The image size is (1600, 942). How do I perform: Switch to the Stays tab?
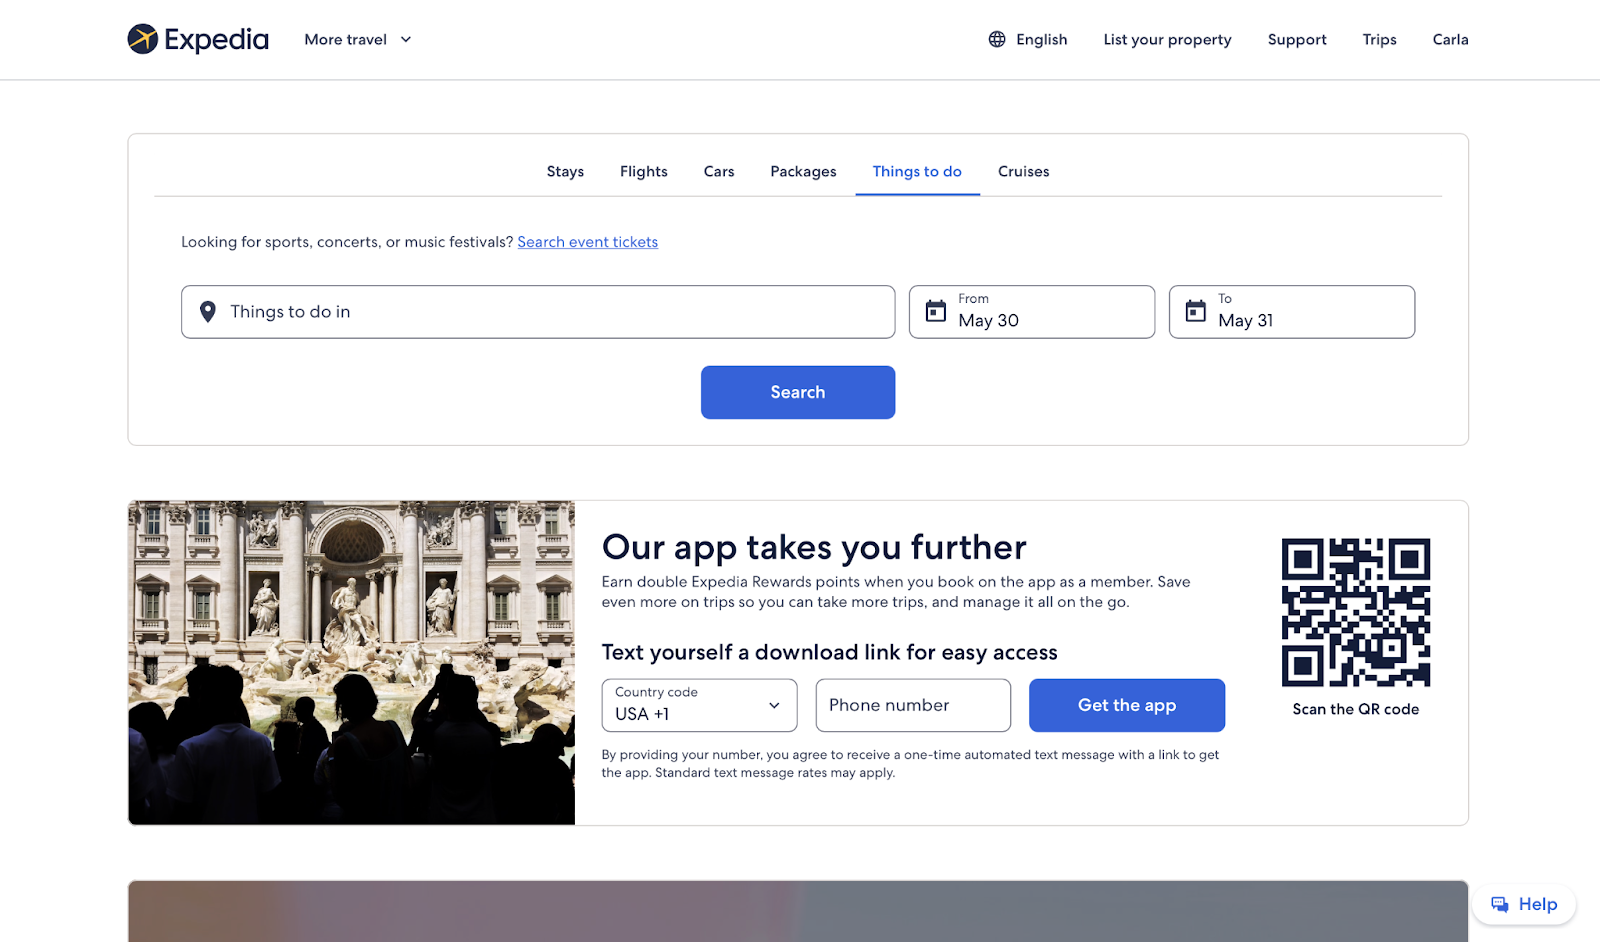pos(565,171)
